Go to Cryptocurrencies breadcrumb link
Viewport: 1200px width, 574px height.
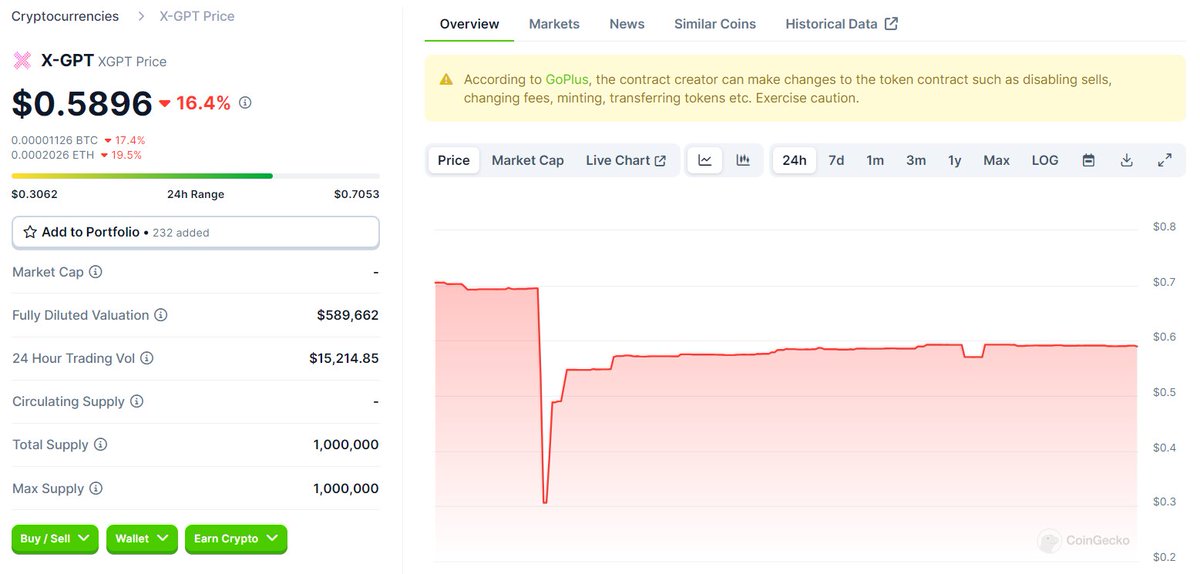[65, 16]
